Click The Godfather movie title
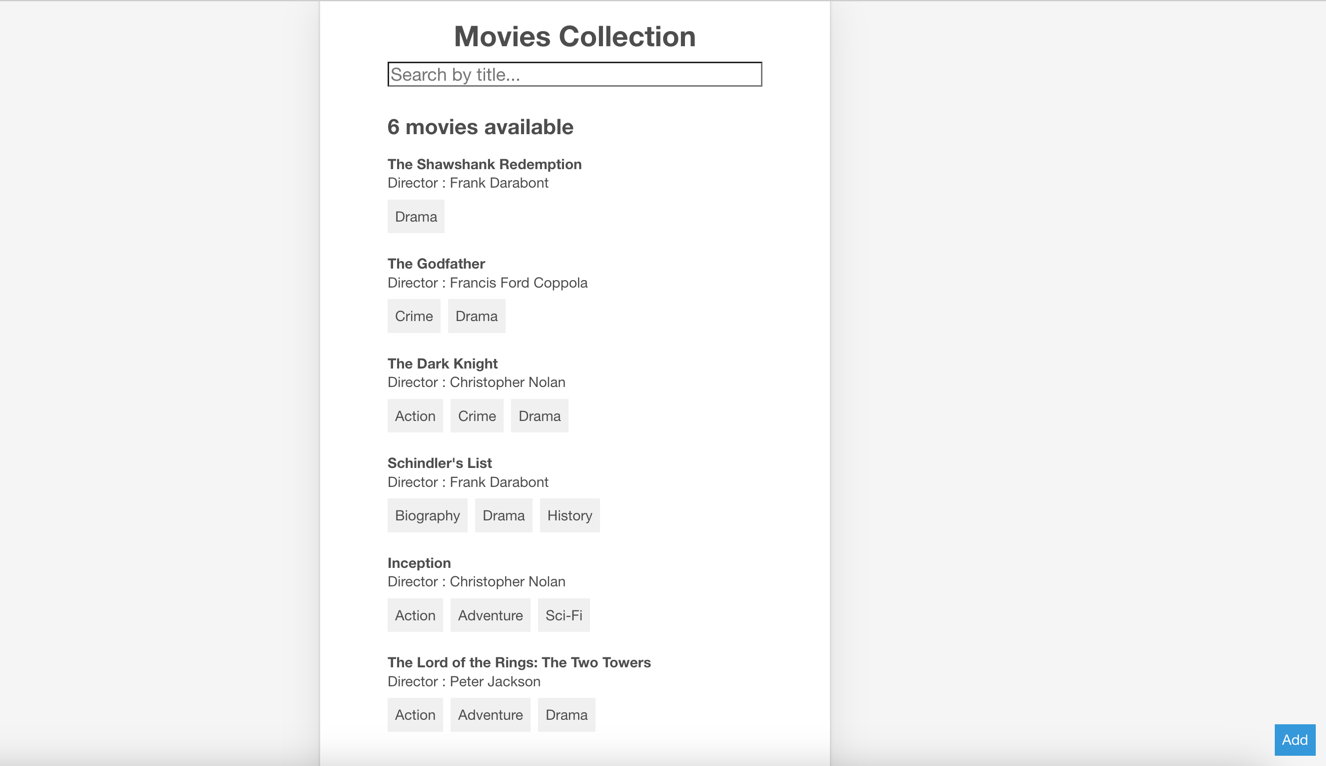The width and height of the screenshot is (1326, 766). coord(436,264)
